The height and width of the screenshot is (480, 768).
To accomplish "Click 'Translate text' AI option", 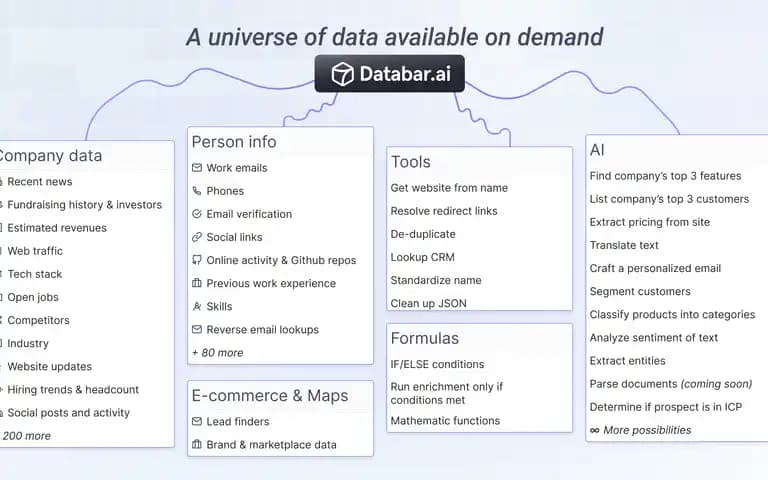I will point(624,245).
